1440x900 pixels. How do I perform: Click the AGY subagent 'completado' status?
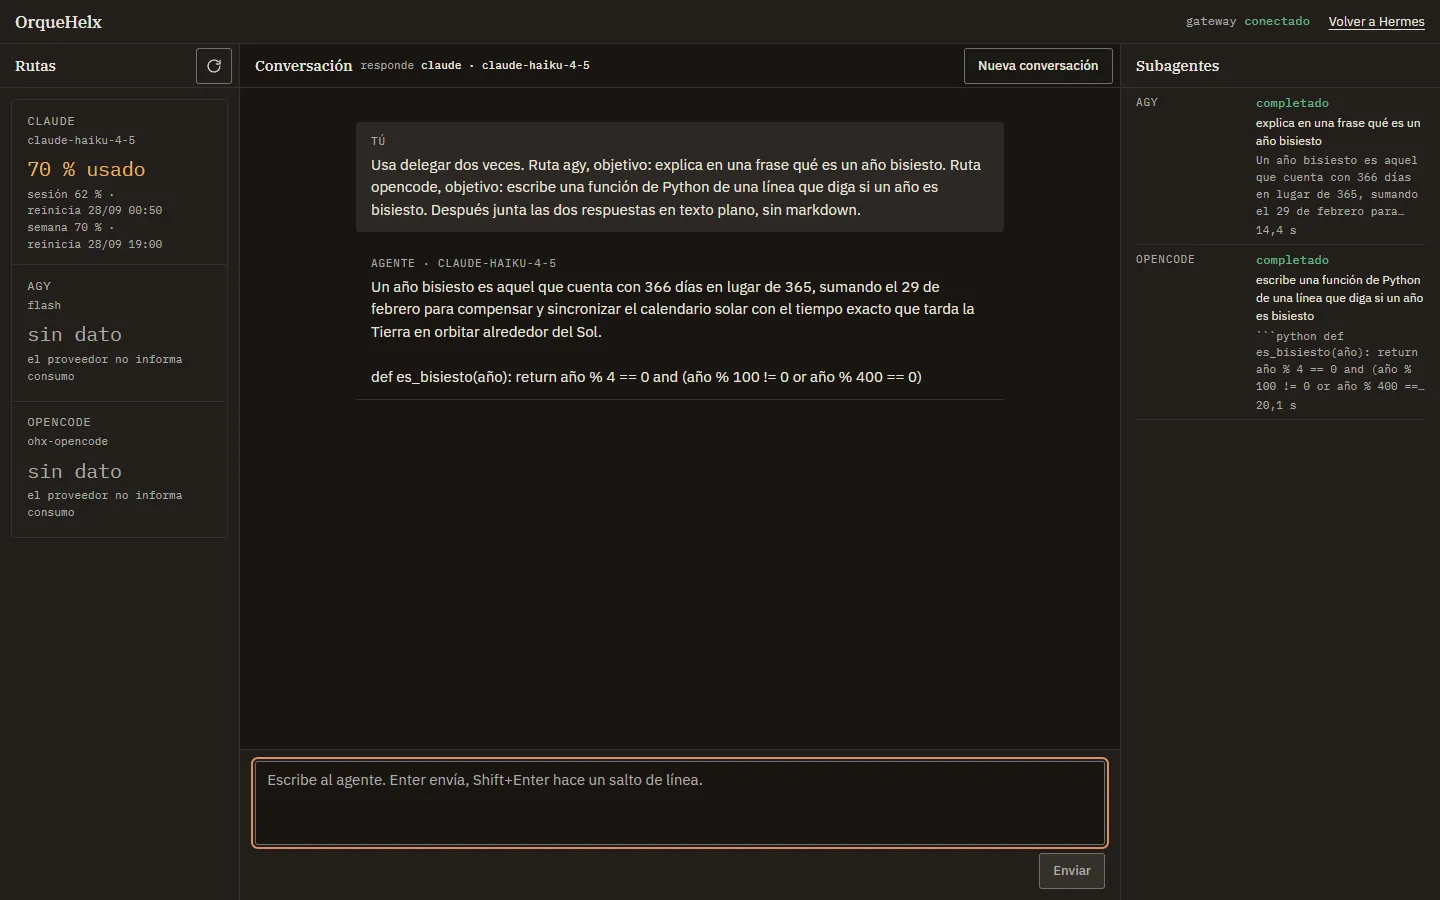[1292, 103]
